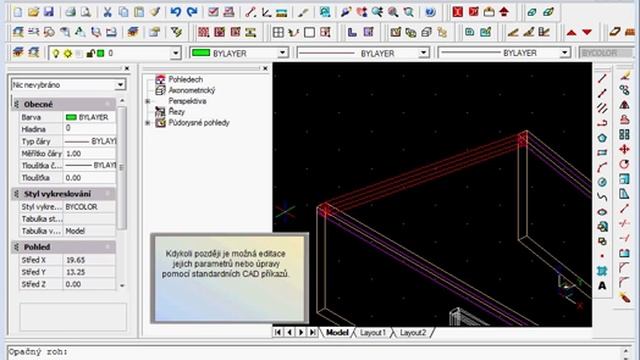
Task: Expand the Perspektiva tree node
Action: pyautogui.click(x=148, y=101)
